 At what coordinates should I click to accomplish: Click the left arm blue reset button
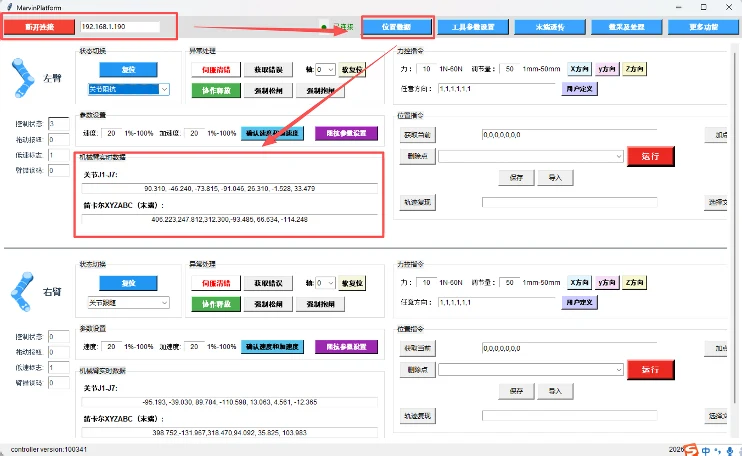(128, 70)
